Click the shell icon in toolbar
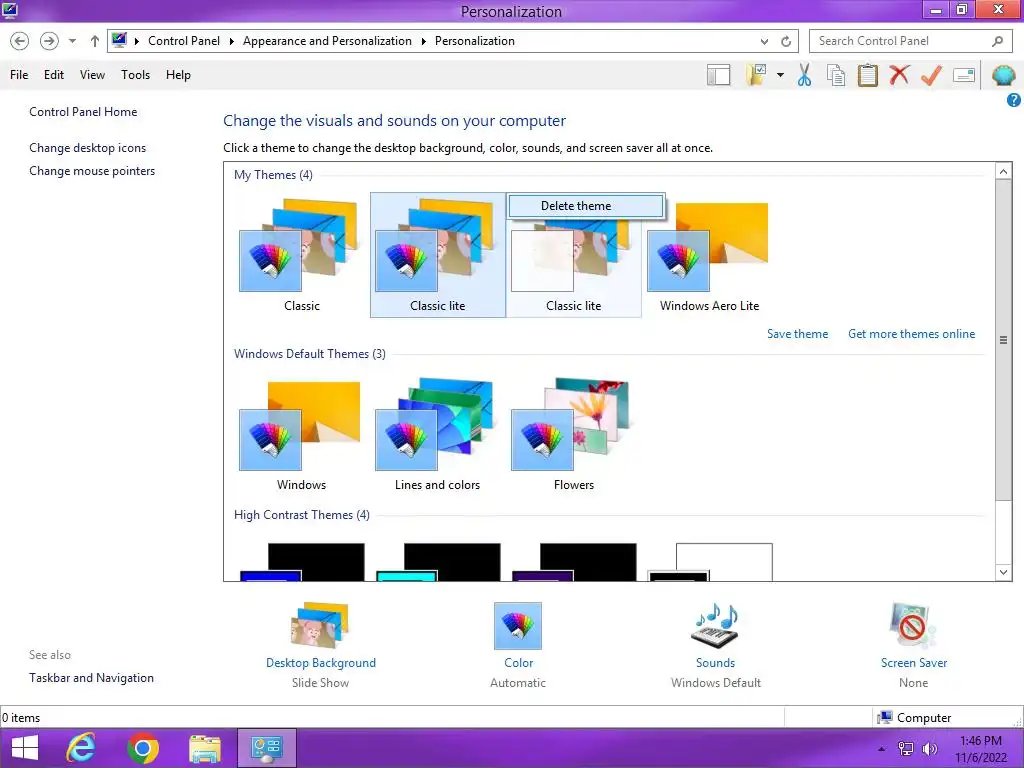The width and height of the screenshot is (1024, 768). point(1003,75)
